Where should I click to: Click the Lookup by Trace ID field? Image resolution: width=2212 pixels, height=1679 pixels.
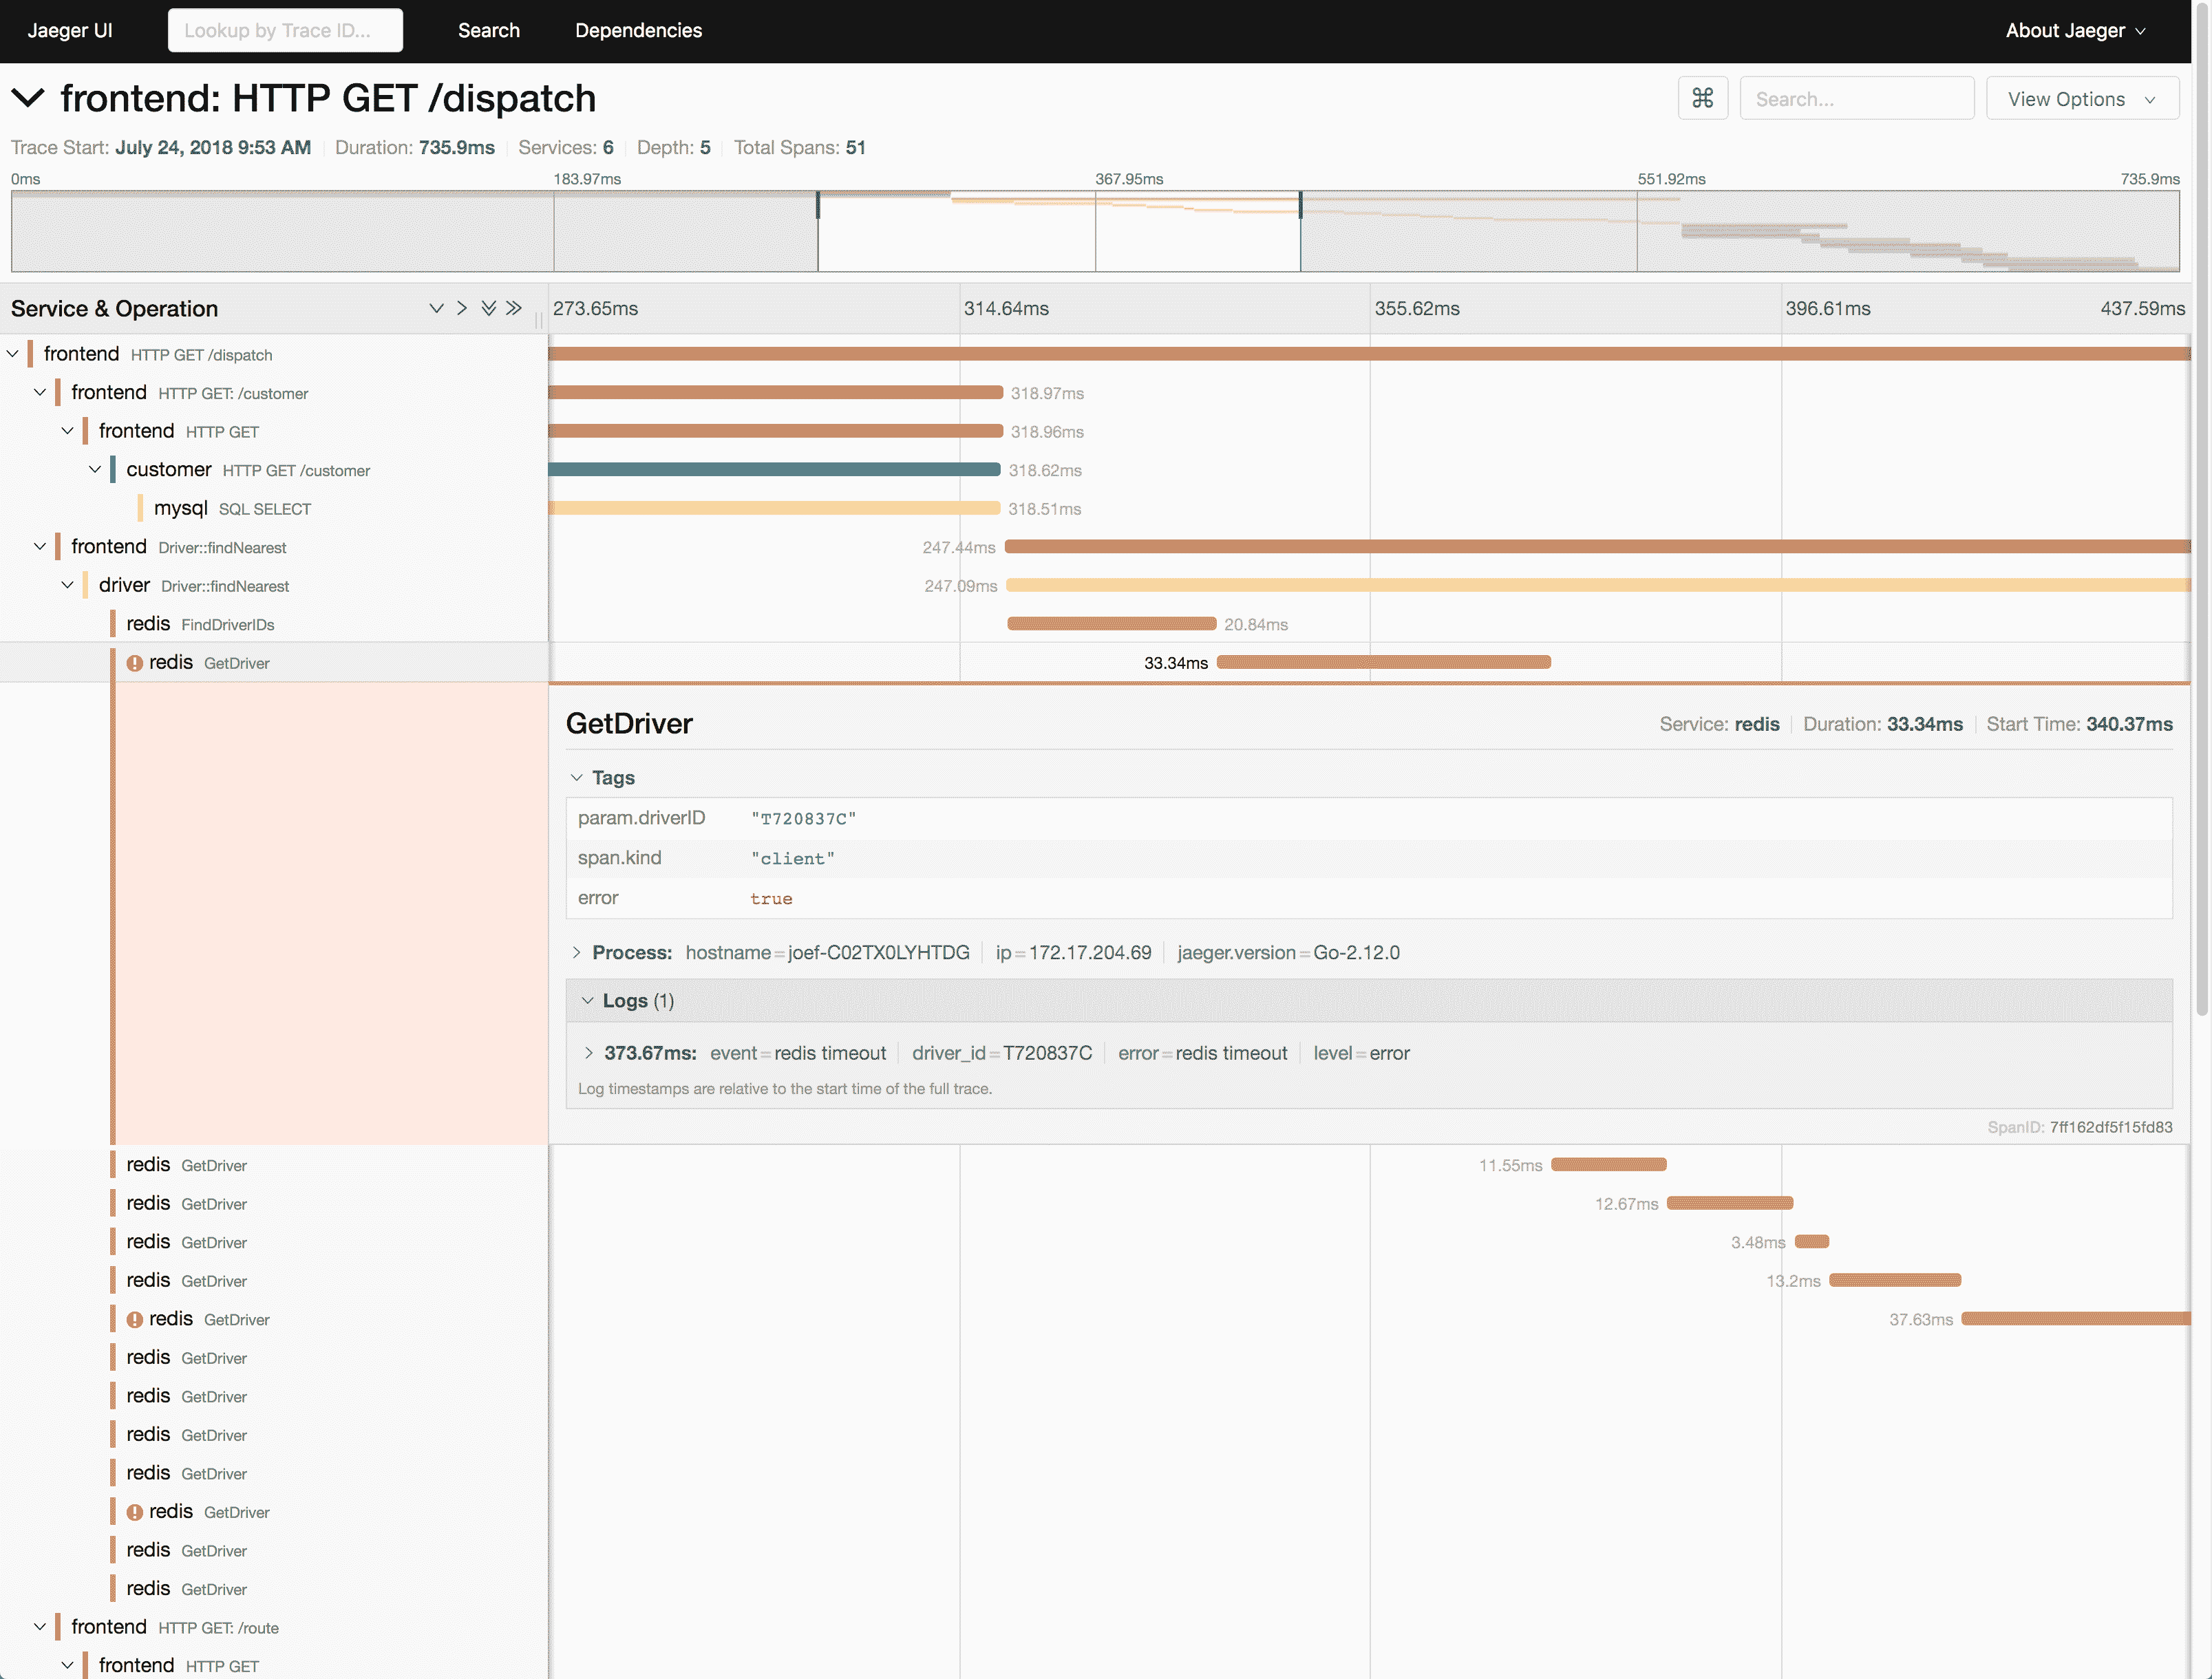285,30
